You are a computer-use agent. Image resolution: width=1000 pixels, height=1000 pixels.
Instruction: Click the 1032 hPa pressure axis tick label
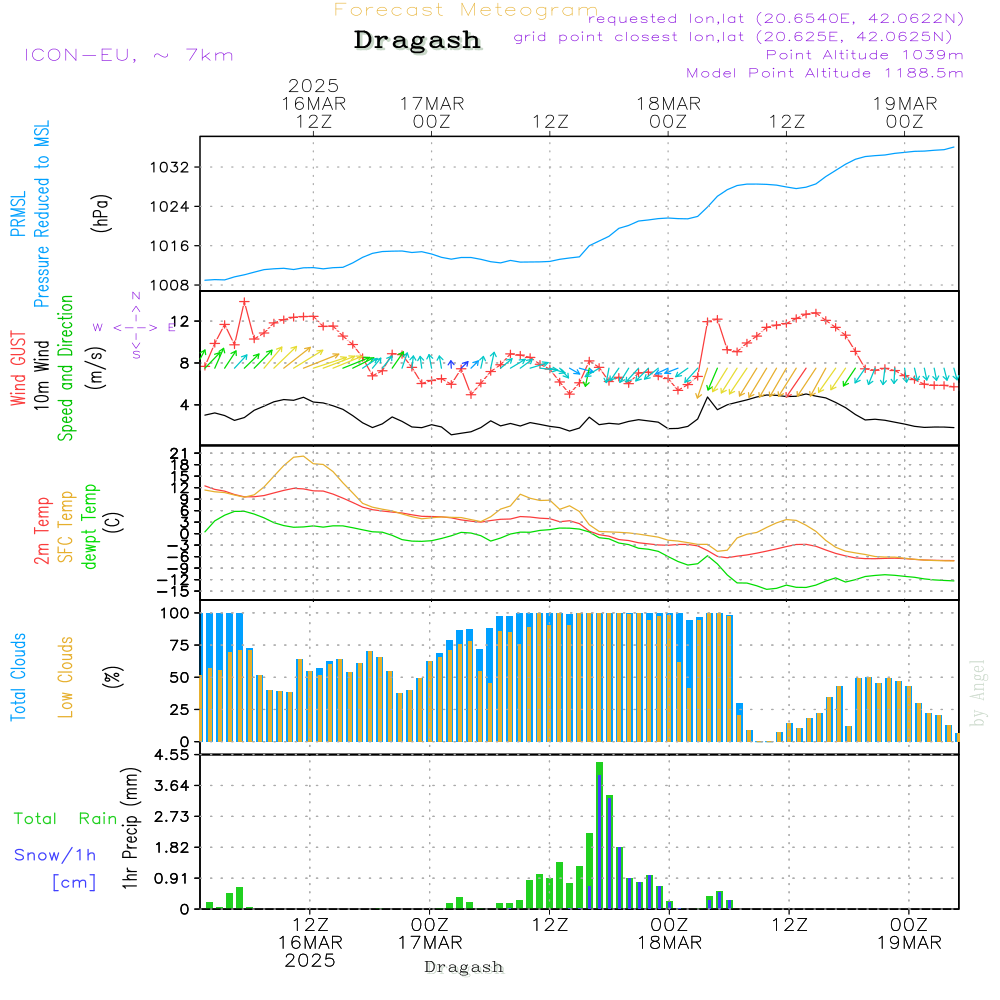(173, 167)
